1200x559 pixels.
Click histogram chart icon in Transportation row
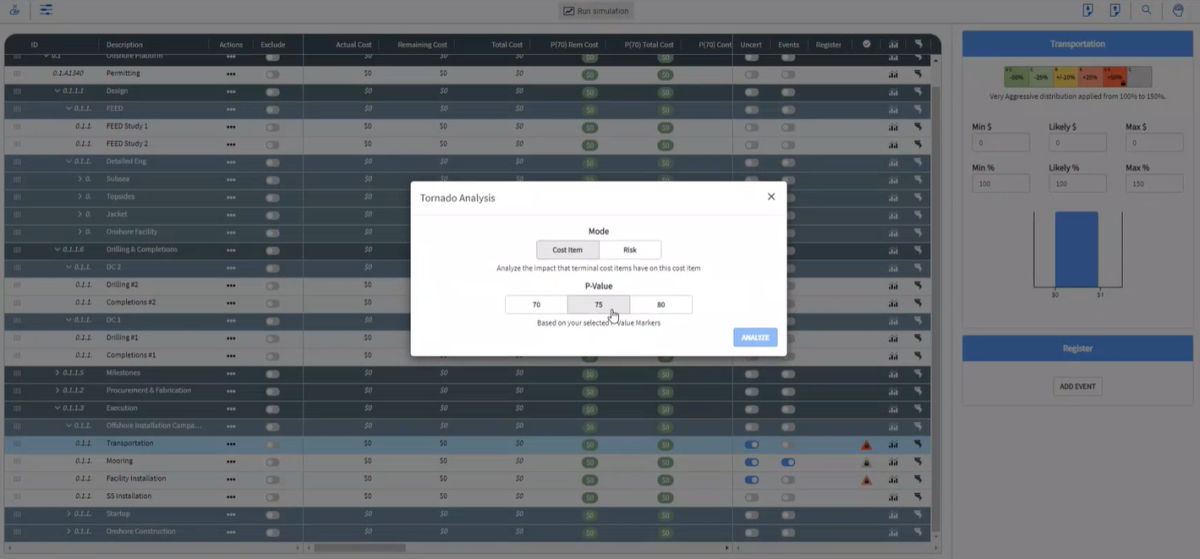[893, 444]
